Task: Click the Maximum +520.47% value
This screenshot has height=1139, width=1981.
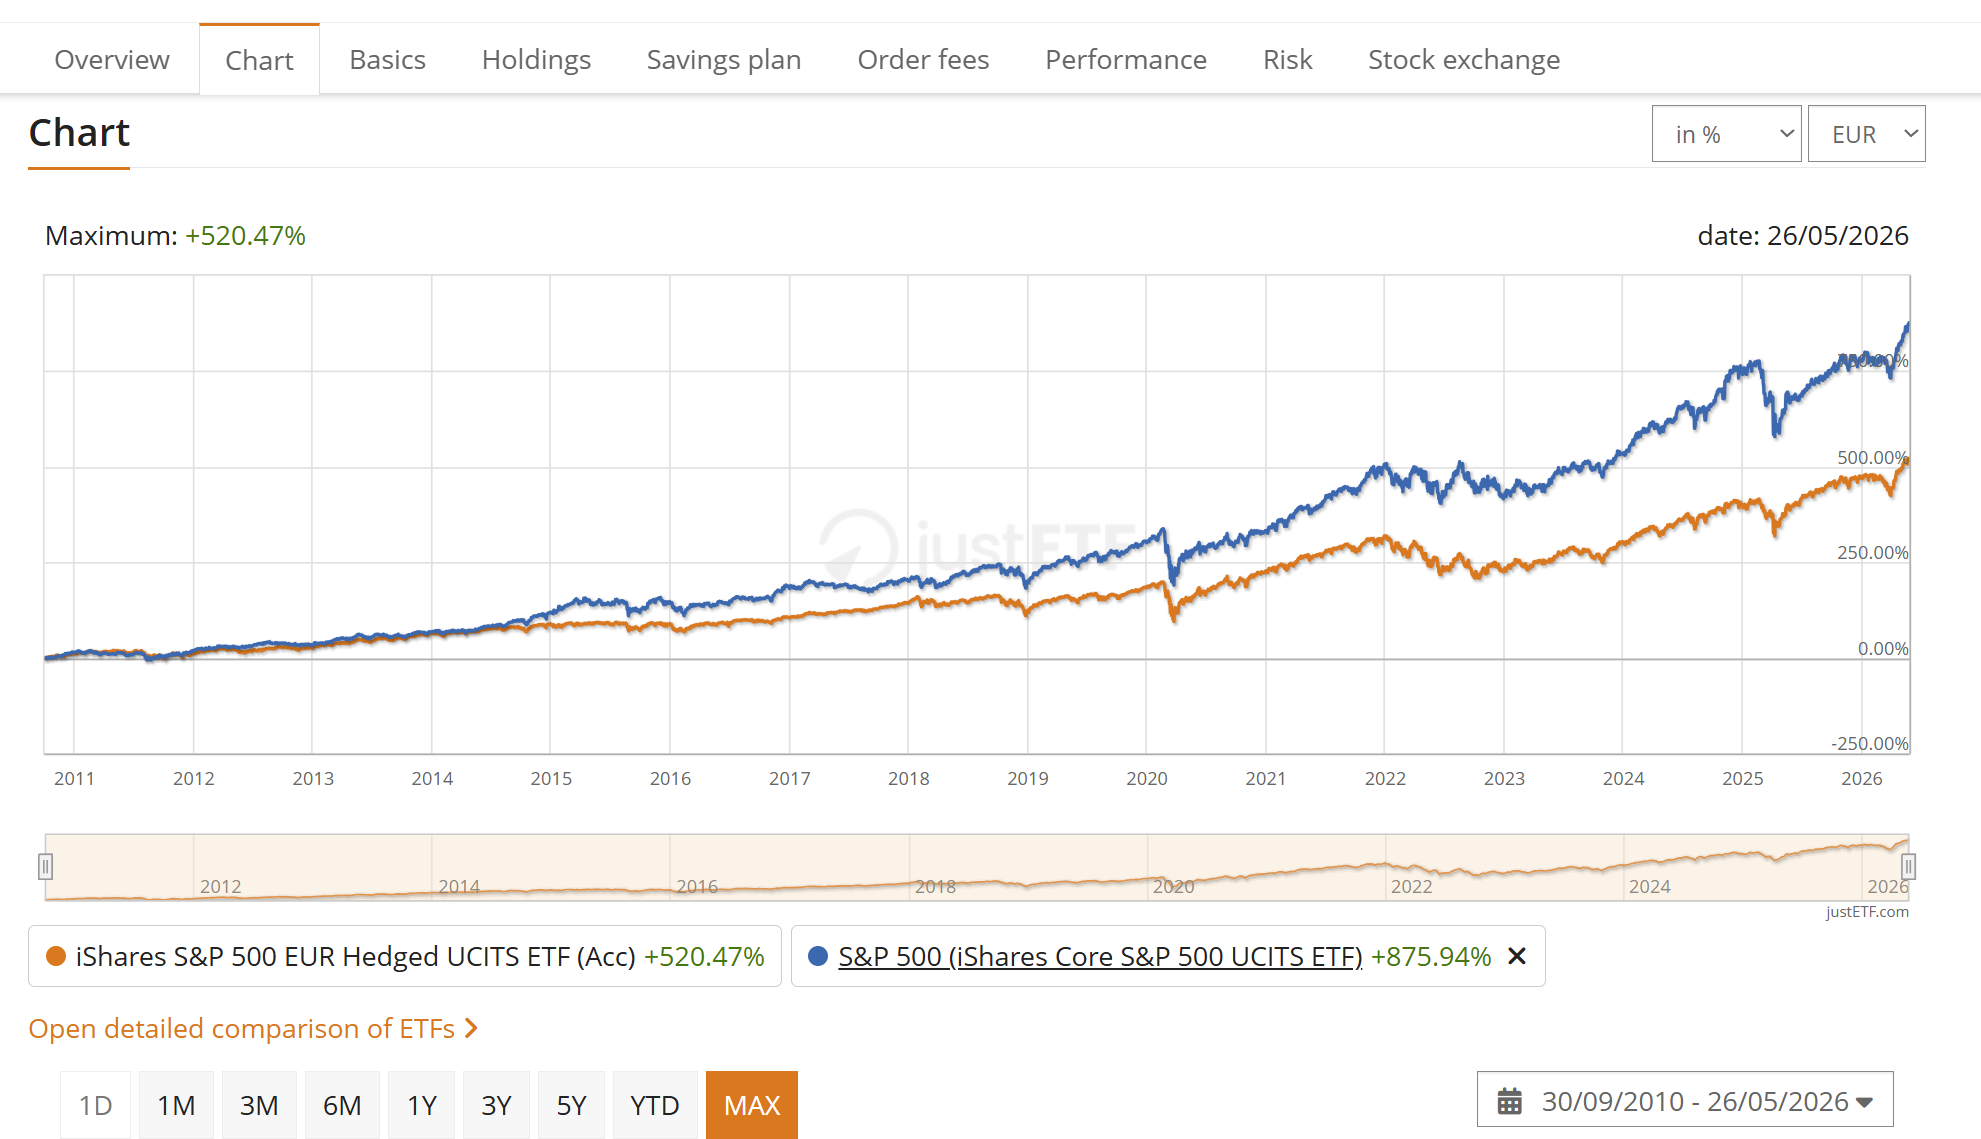Action: click(245, 236)
